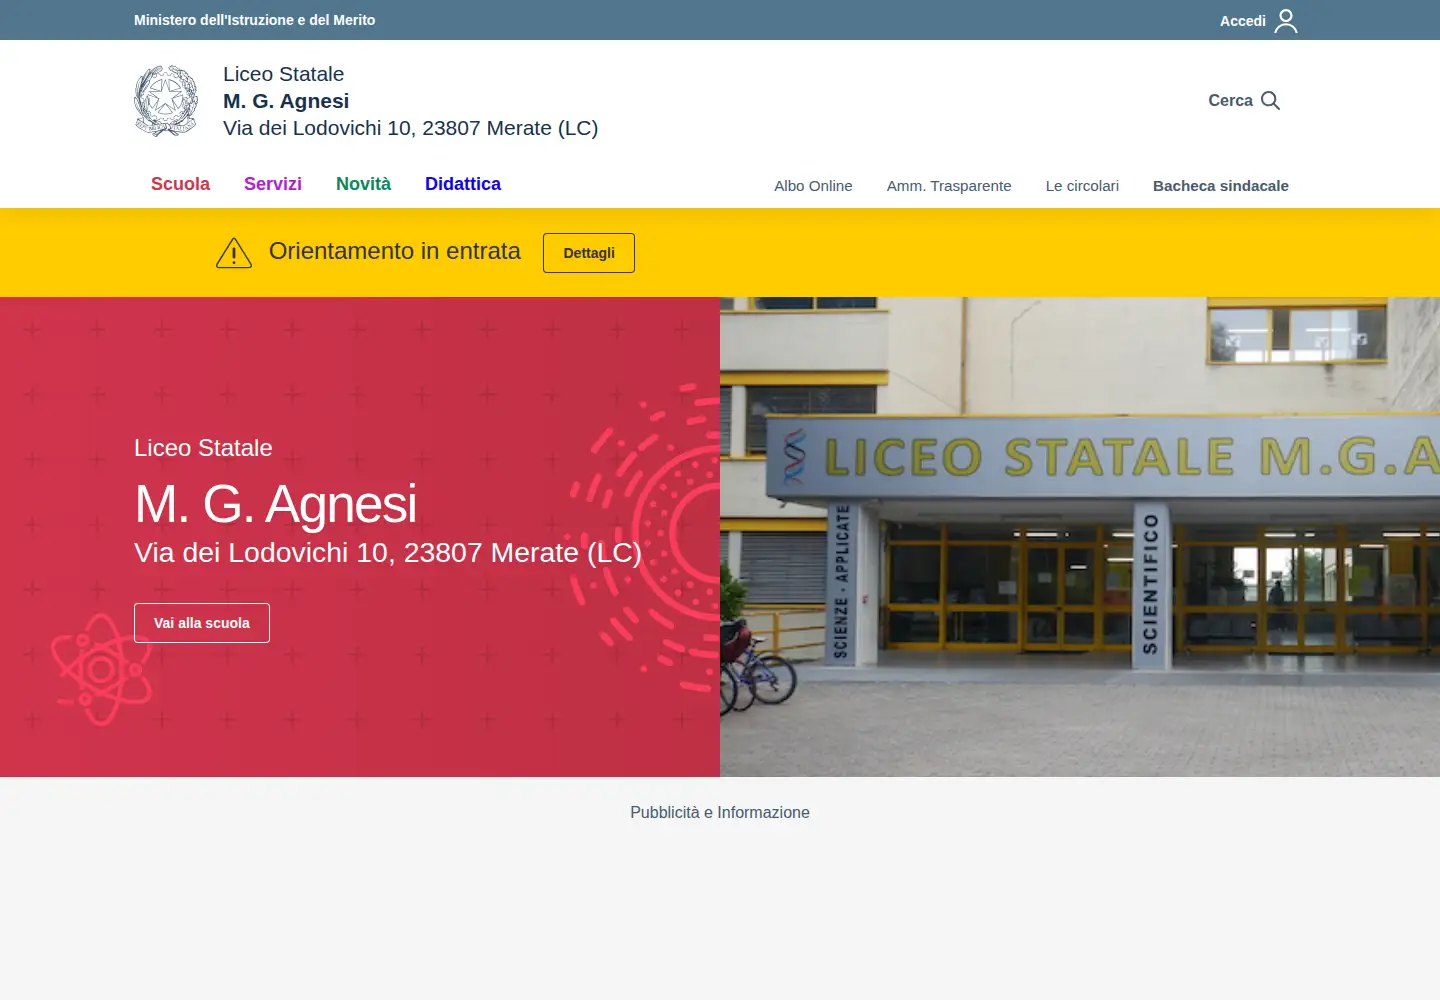
Task: Open Bacheca sindacale link
Action: pos(1221,186)
